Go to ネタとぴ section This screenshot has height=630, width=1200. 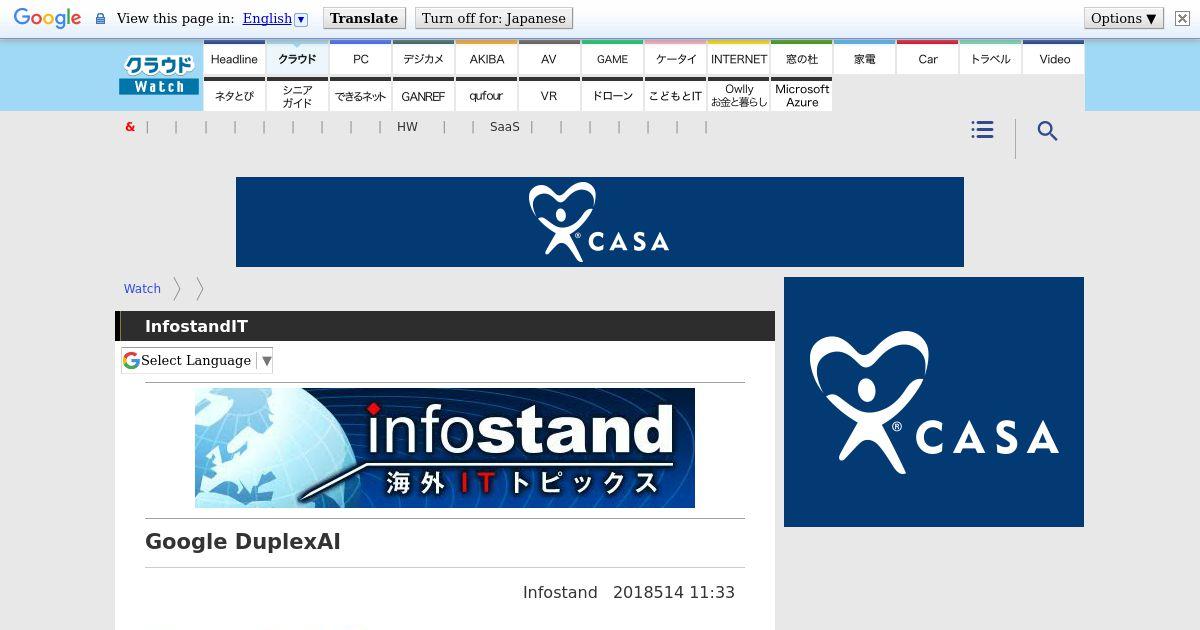click(x=234, y=96)
